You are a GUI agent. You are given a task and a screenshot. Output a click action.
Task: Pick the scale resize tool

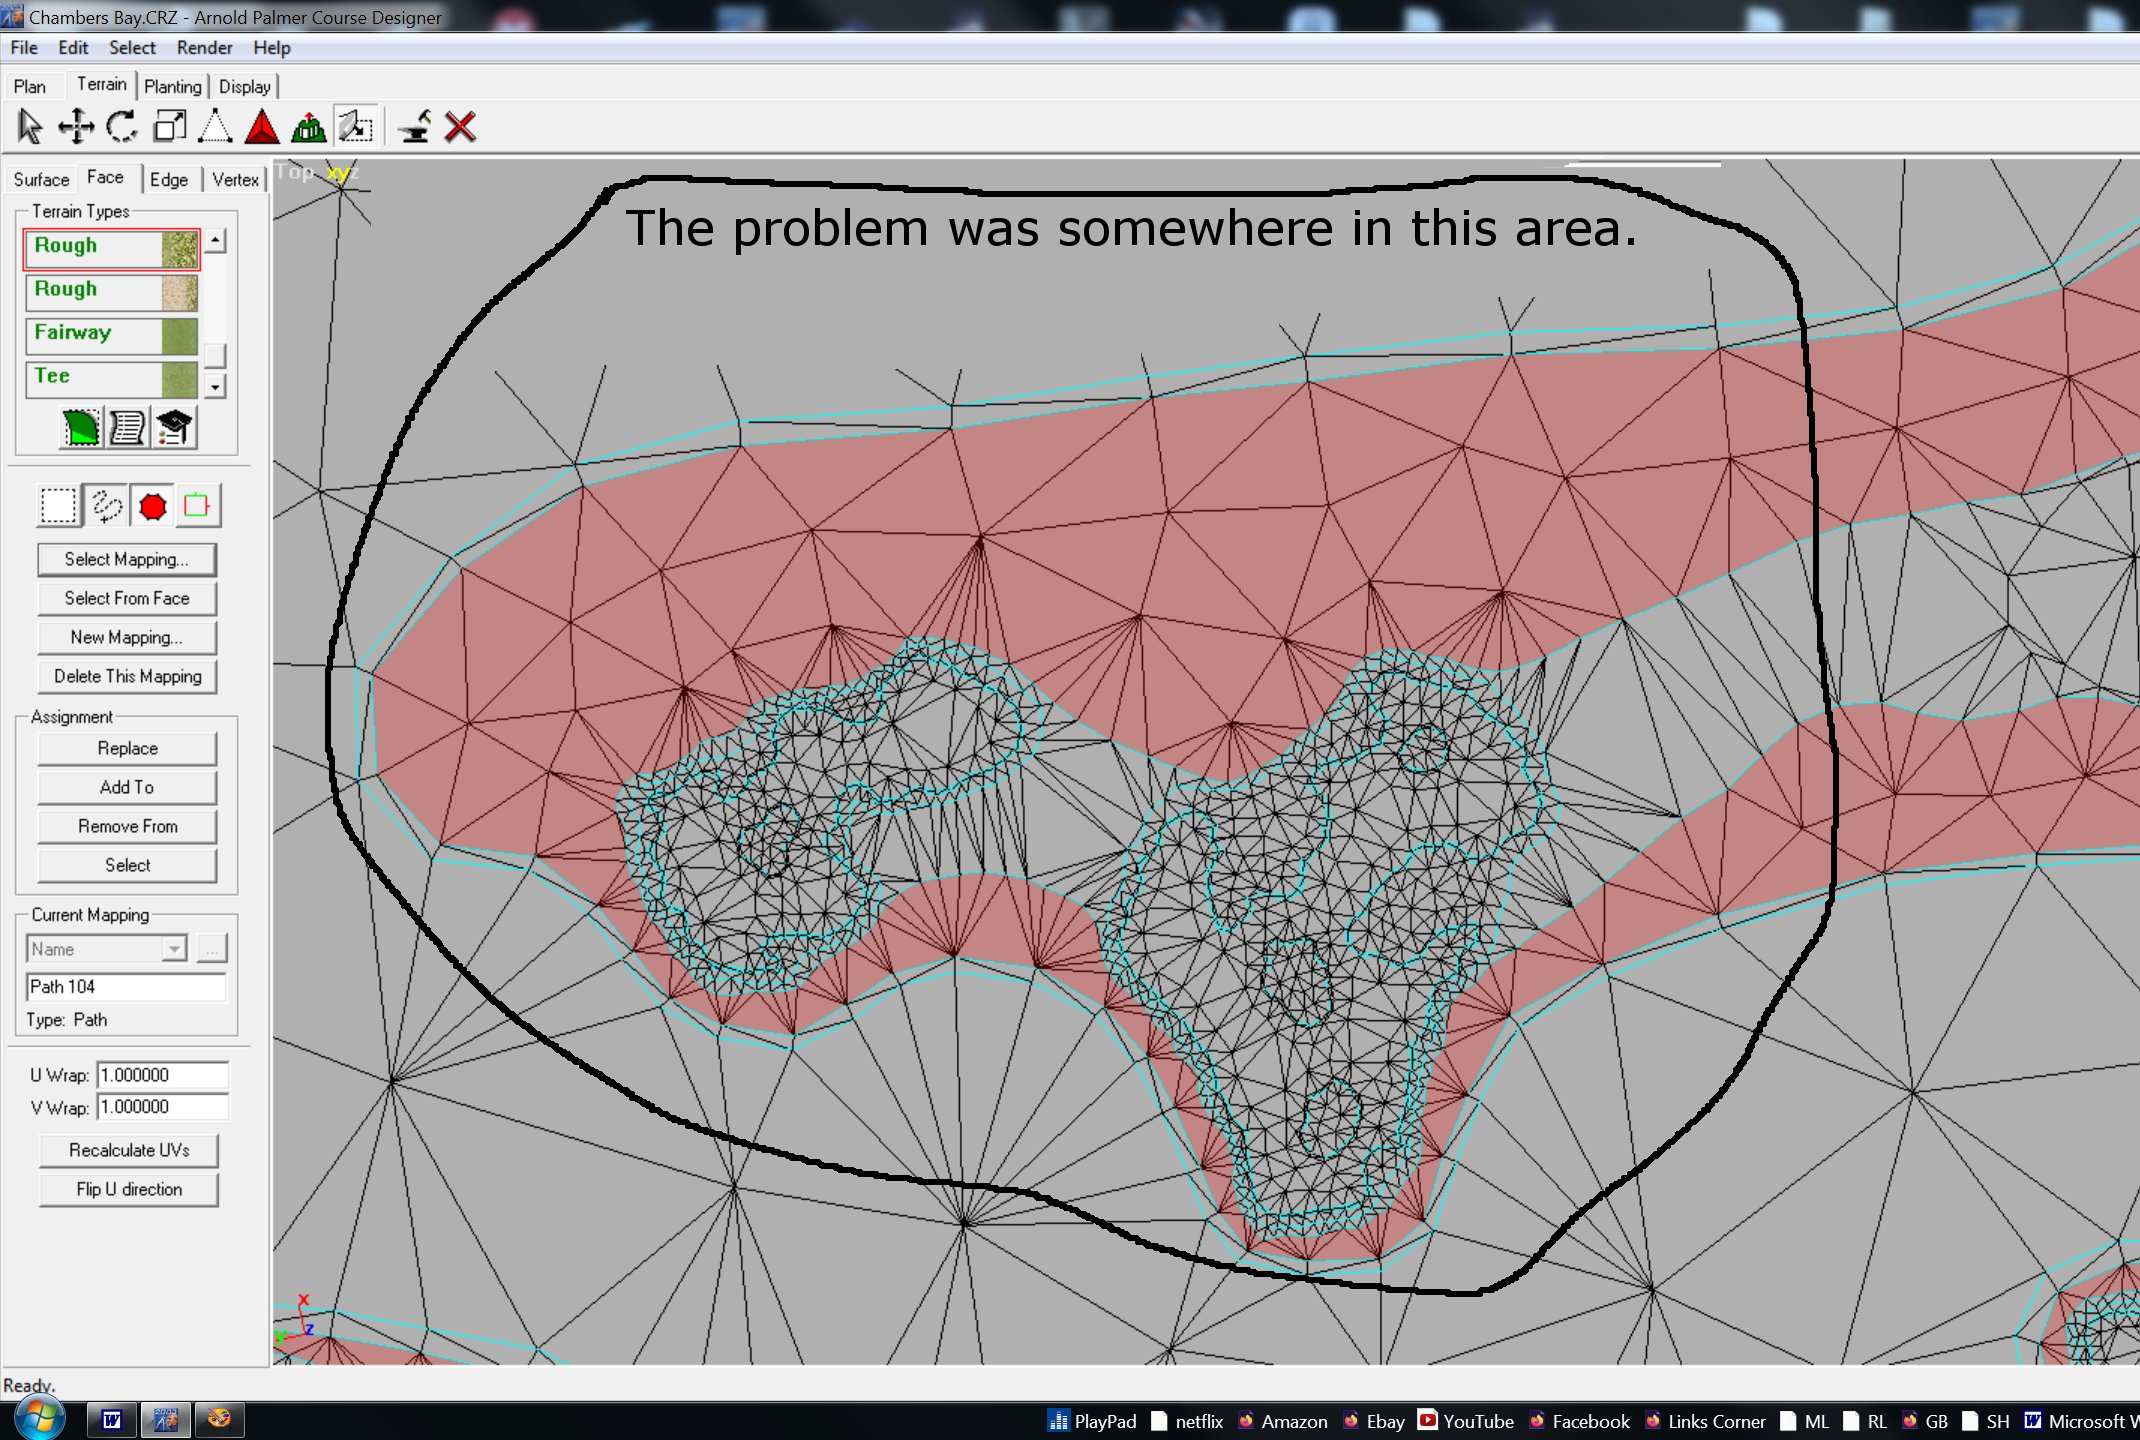(x=169, y=127)
